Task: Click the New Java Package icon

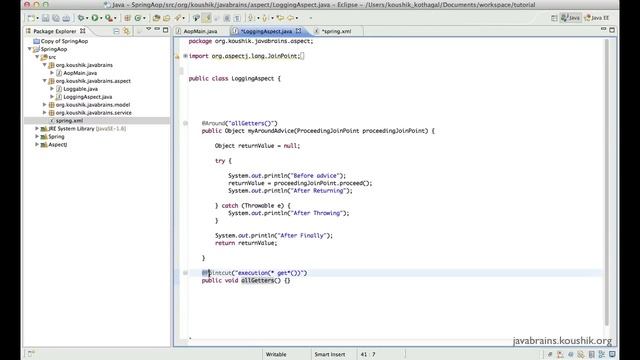Action: click(127, 18)
